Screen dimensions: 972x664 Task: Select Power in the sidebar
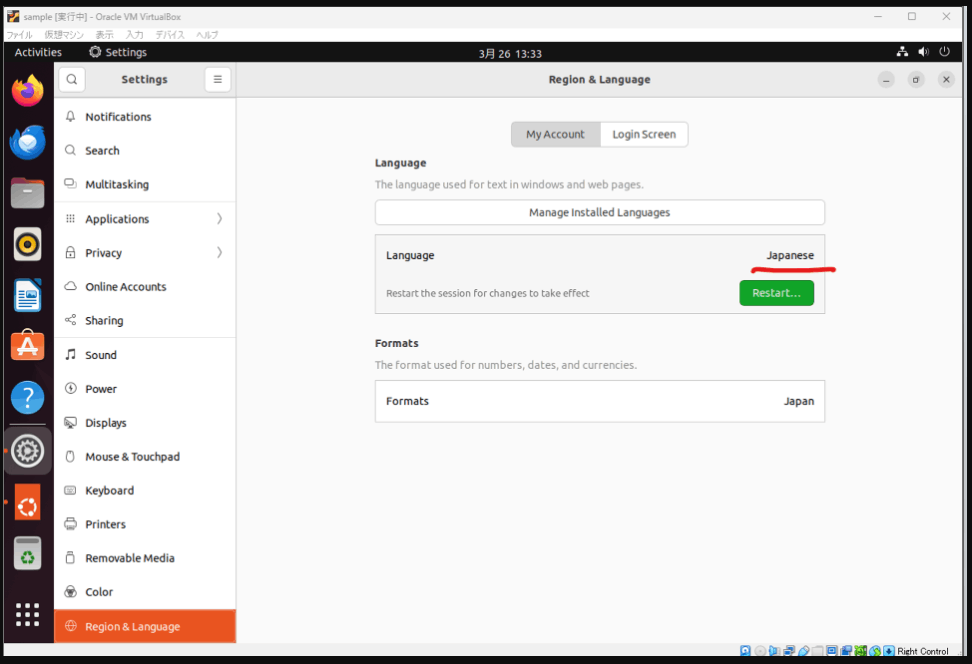[145, 389]
